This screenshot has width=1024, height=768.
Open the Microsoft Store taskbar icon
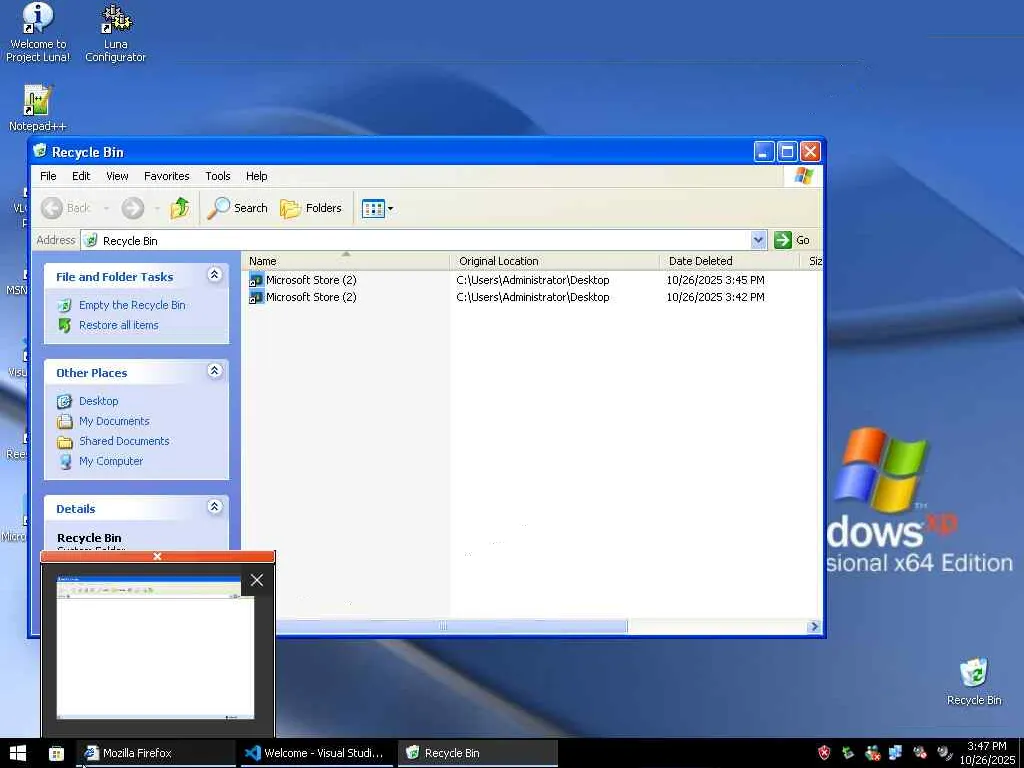point(57,754)
